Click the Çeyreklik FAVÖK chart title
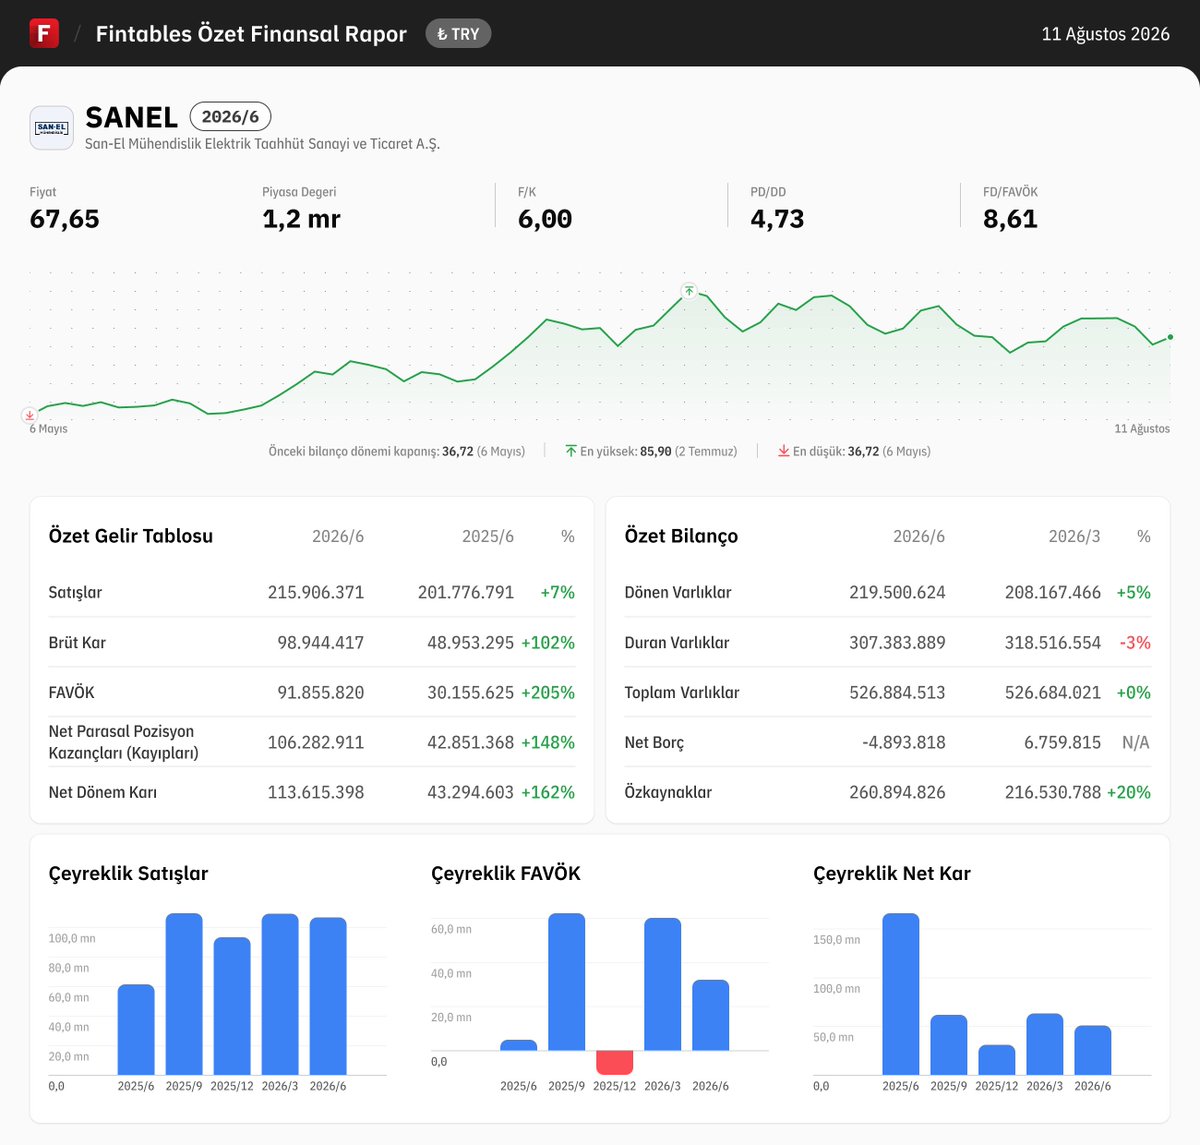1200x1145 pixels. click(506, 873)
